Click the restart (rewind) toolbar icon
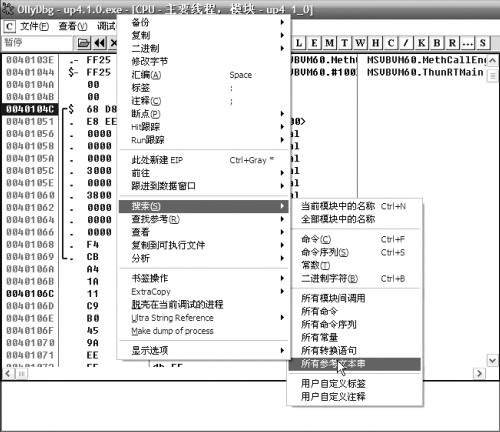This screenshot has width=500, height=432. (x=100, y=43)
